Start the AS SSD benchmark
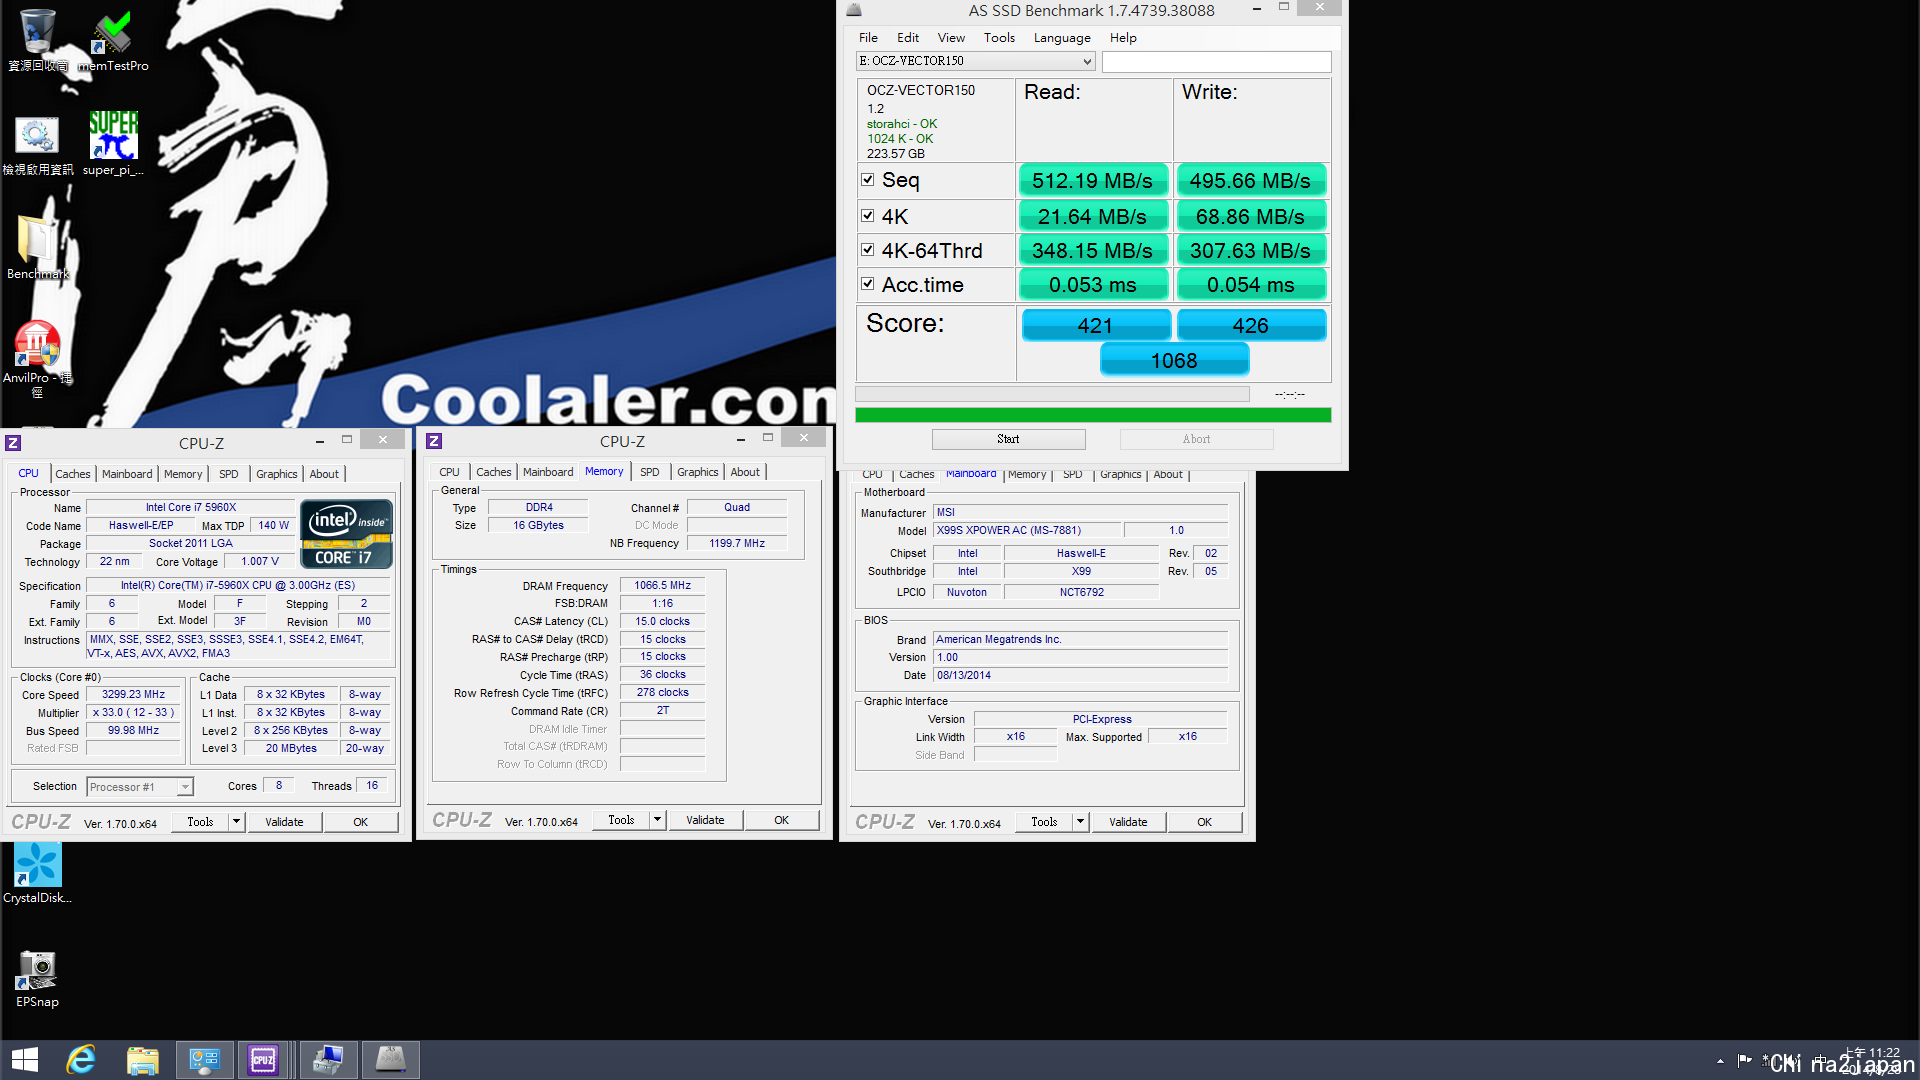 pyautogui.click(x=1008, y=439)
